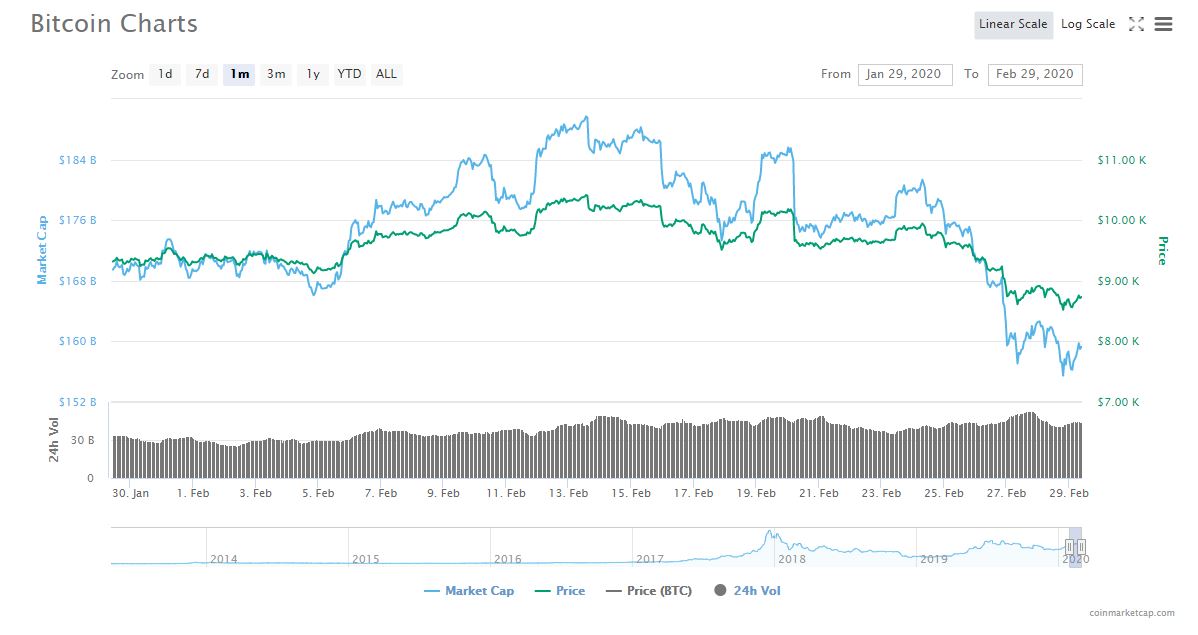The image size is (1198, 635).
Task: Select the YTD zoom range
Action: click(349, 74)
